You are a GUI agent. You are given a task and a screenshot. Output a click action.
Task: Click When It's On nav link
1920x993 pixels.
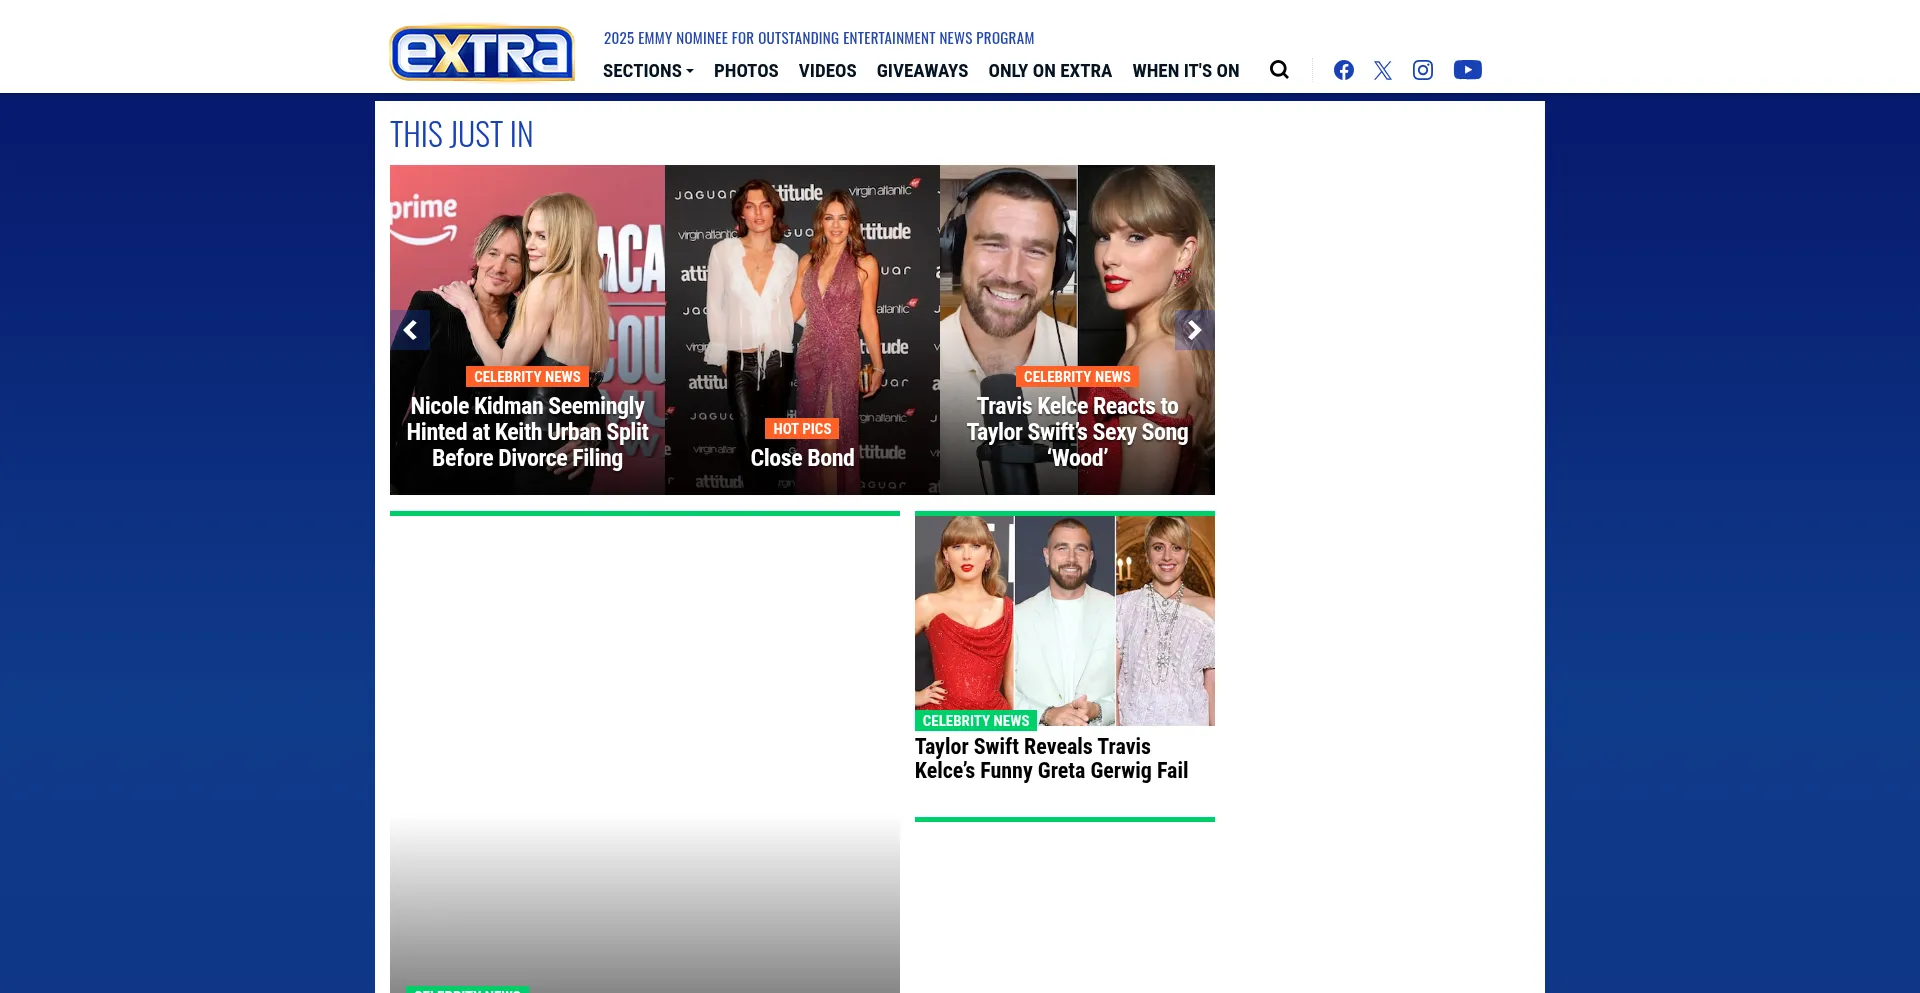(x=1185, y=71)
